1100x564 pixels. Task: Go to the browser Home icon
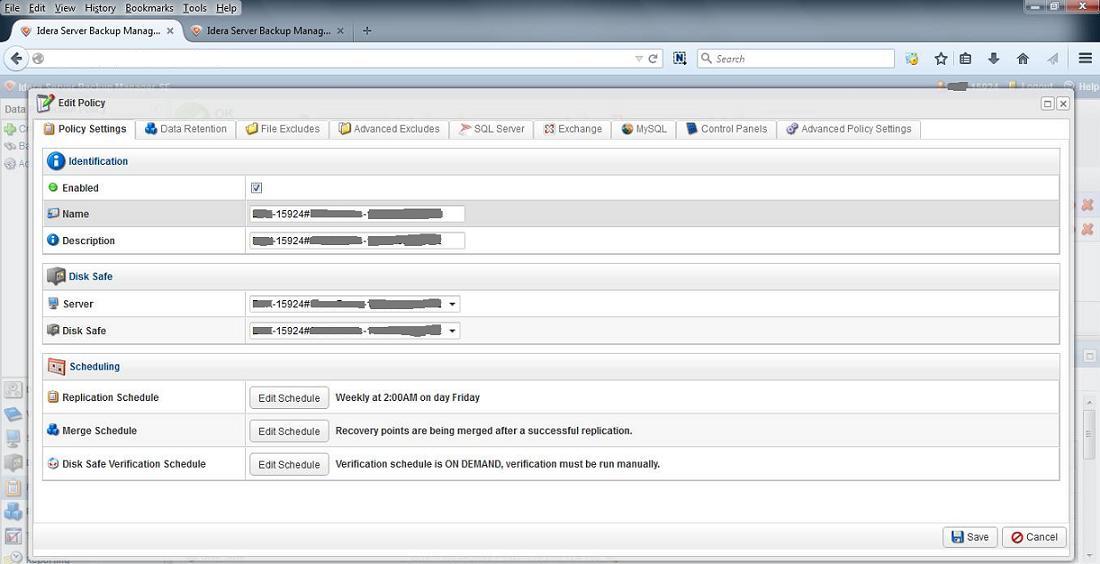click(x=1023, y=59)
